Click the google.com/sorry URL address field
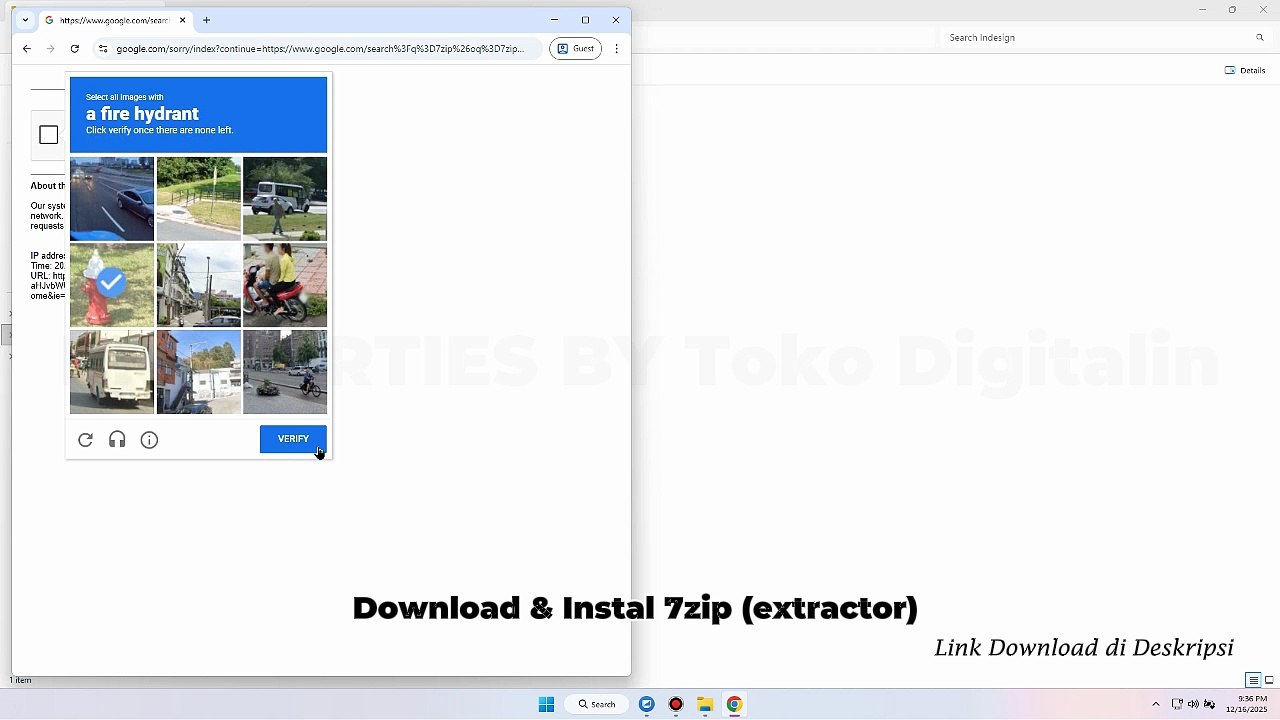The height and width of the screenshot is (720, 1280). [320, 48]
